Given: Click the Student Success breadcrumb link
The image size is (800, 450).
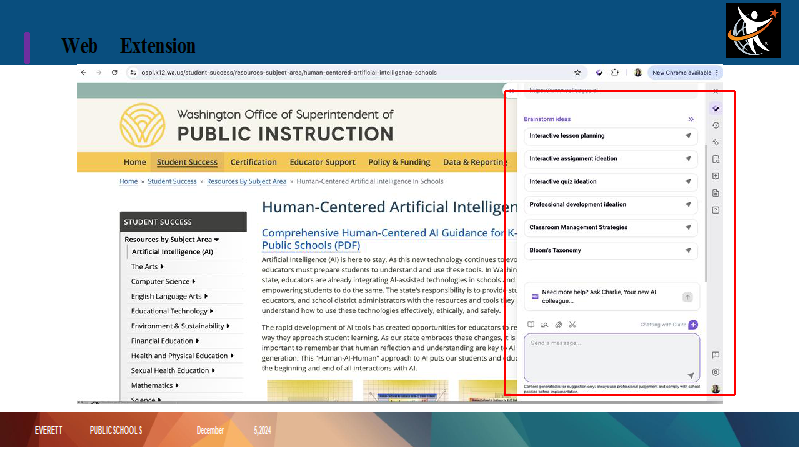Looking at the screenshot, I should click(x=172, y=181).
